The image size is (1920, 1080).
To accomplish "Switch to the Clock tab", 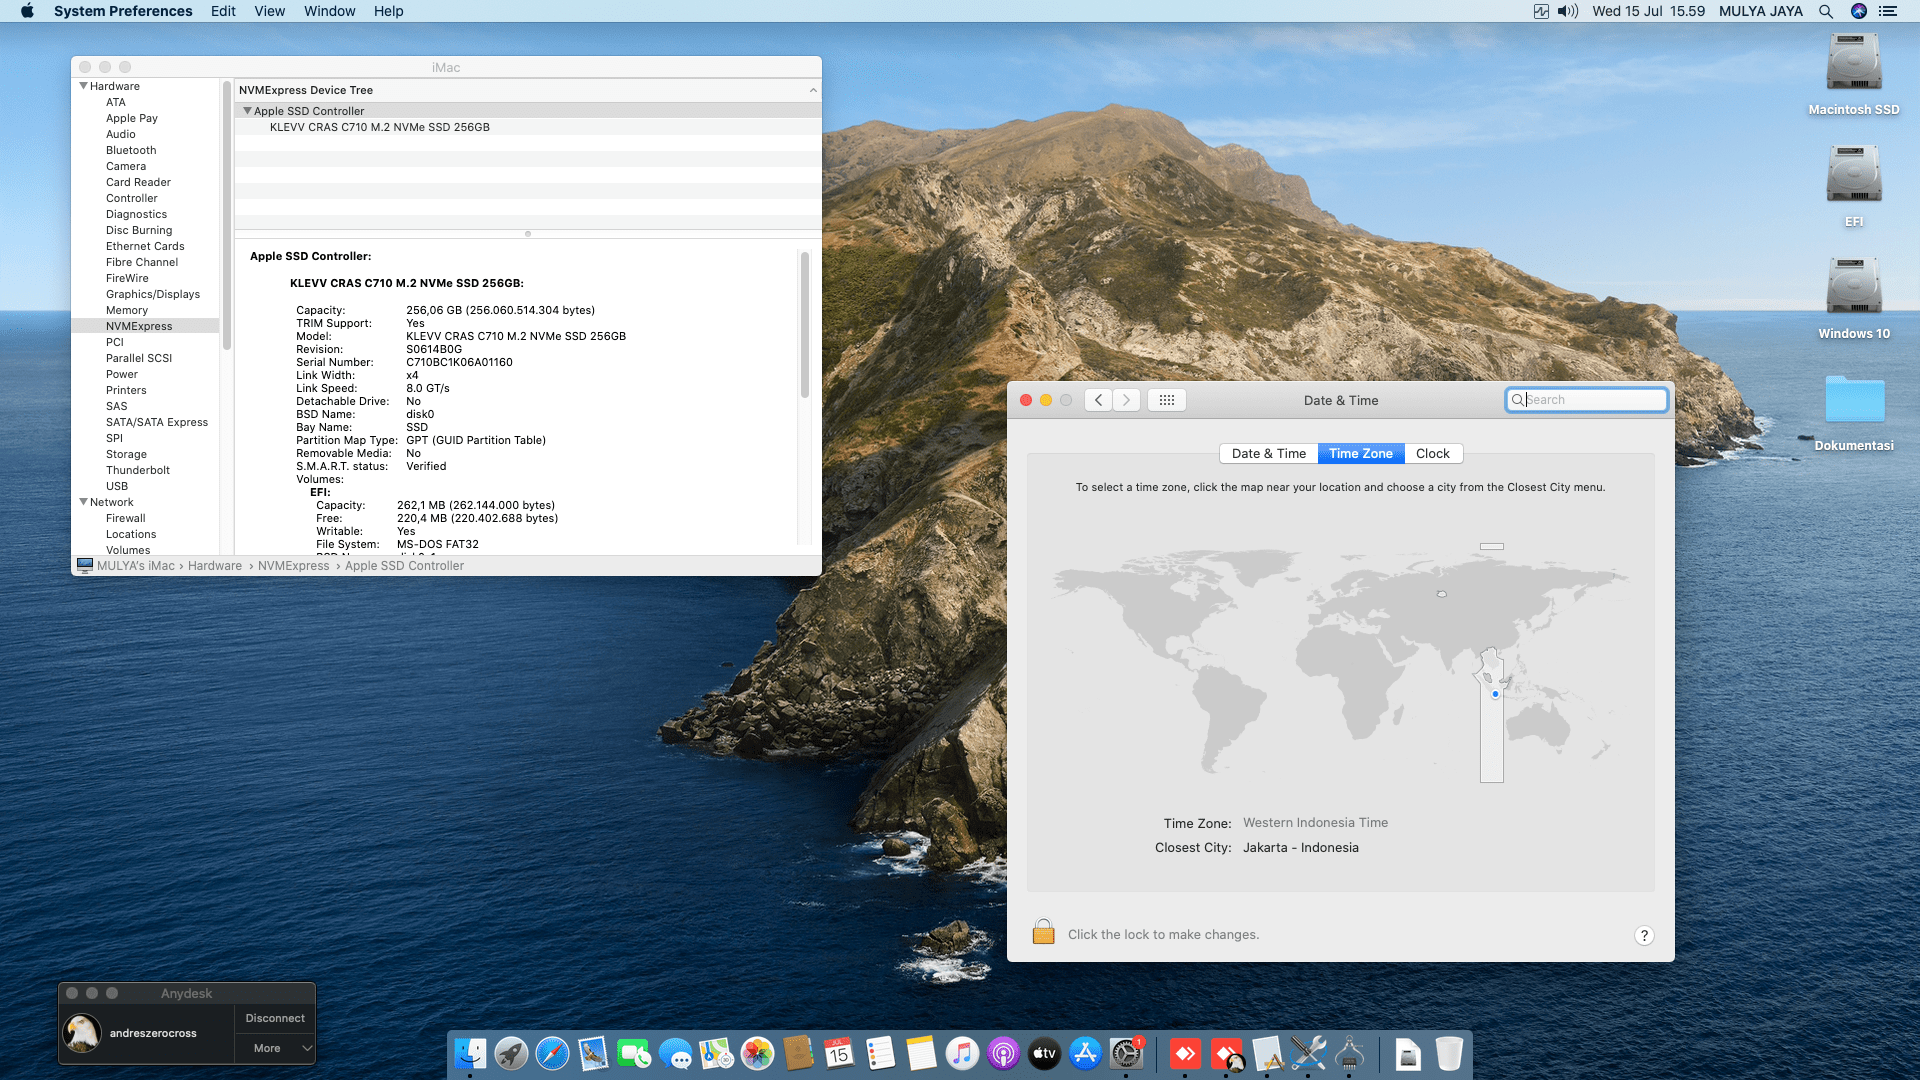I will (x=1433, y=453).
